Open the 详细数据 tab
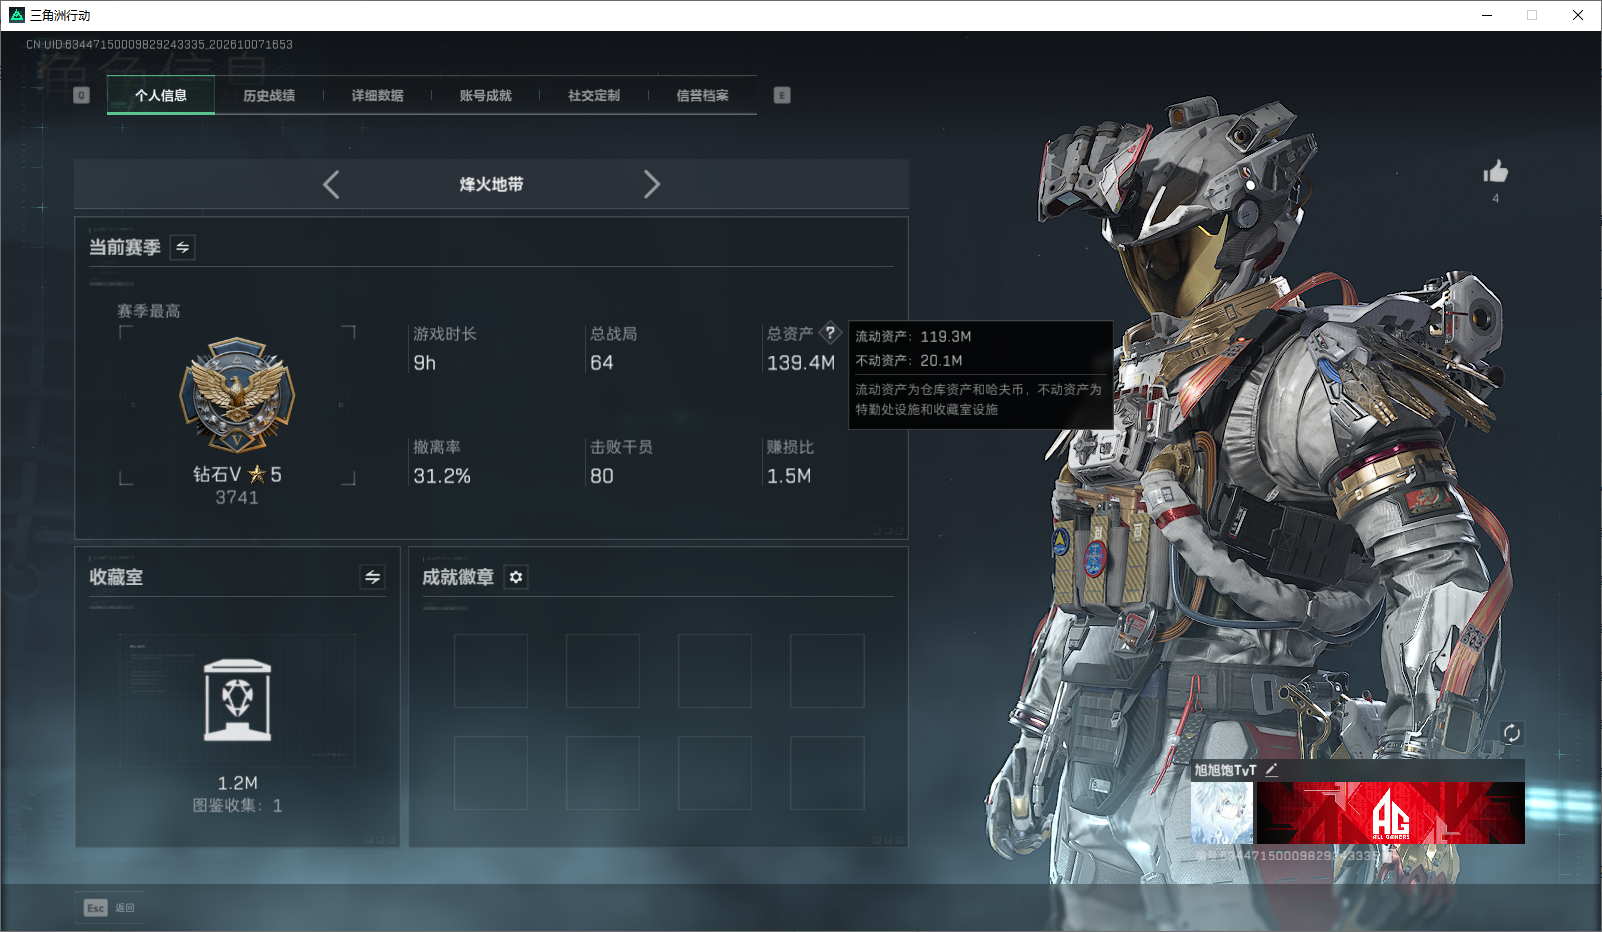 tap(377, 96)
